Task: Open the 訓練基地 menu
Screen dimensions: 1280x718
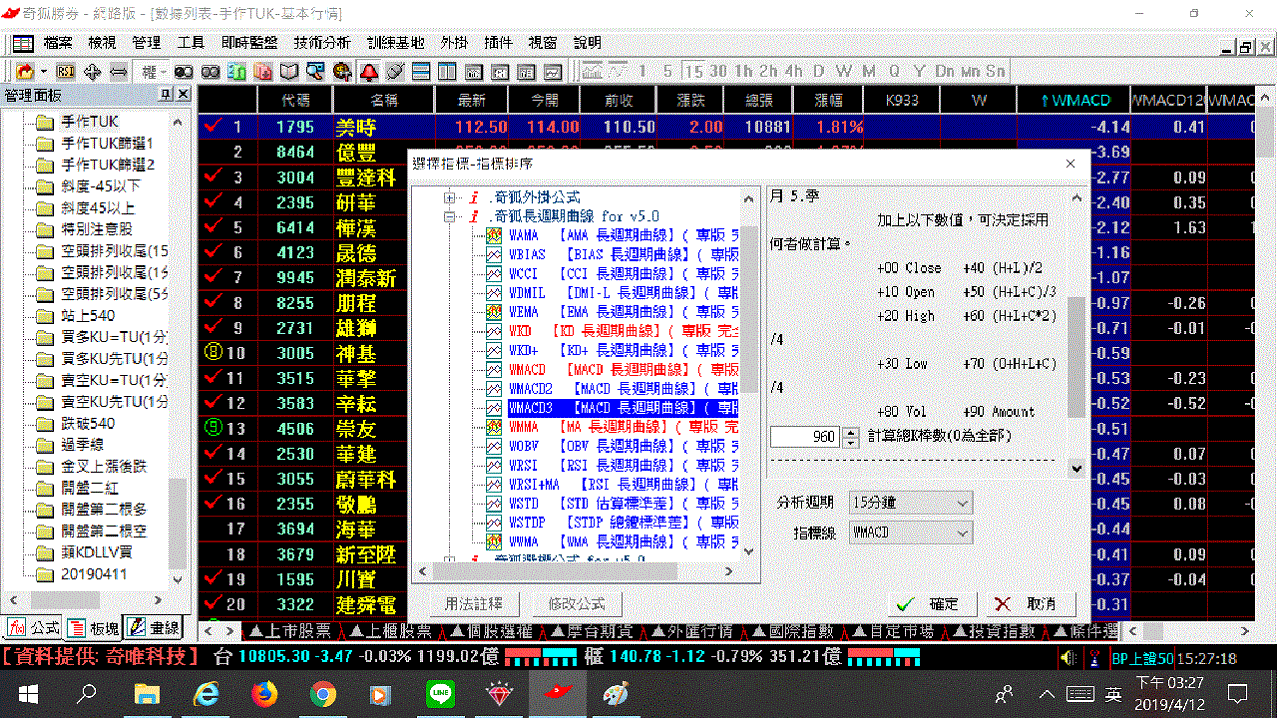Action: (x=396, y=43)
